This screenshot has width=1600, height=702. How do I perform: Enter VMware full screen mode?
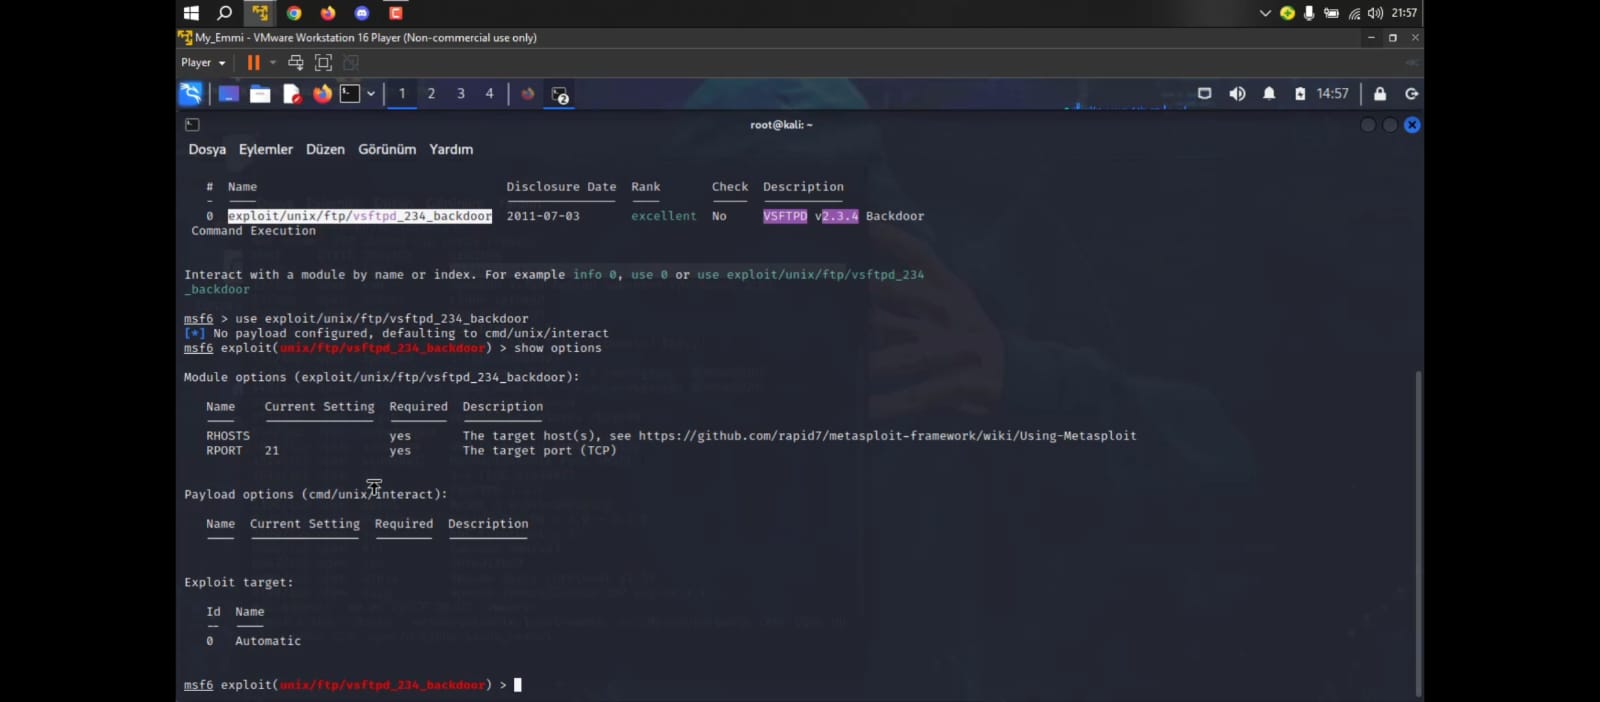click(x=323, y=62)
